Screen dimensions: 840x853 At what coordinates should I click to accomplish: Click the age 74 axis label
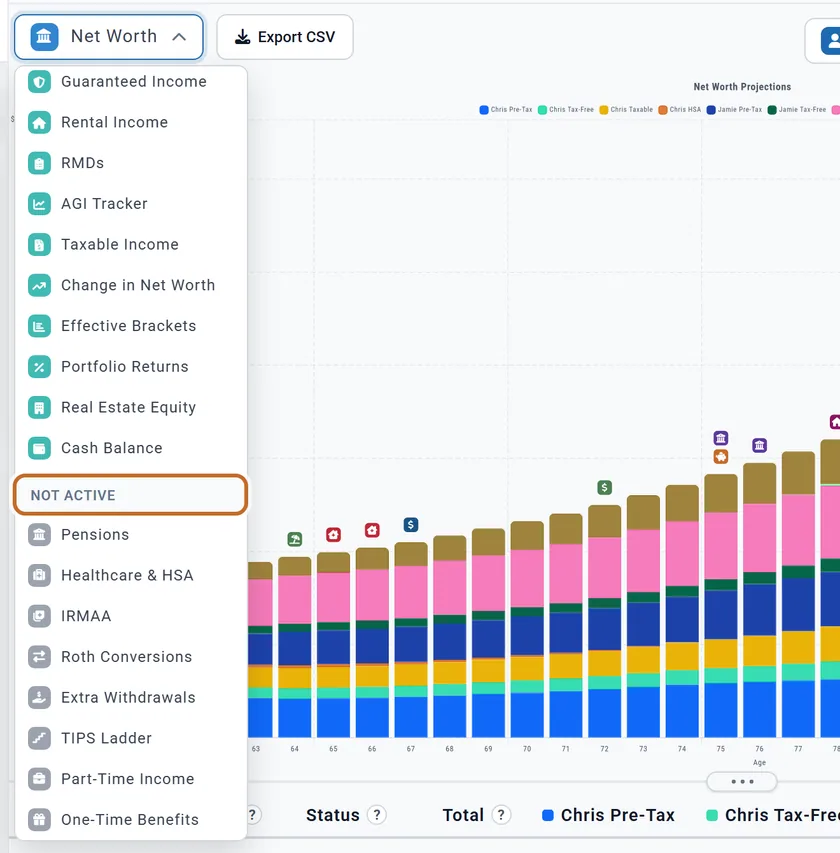click(x=682, y=749)
